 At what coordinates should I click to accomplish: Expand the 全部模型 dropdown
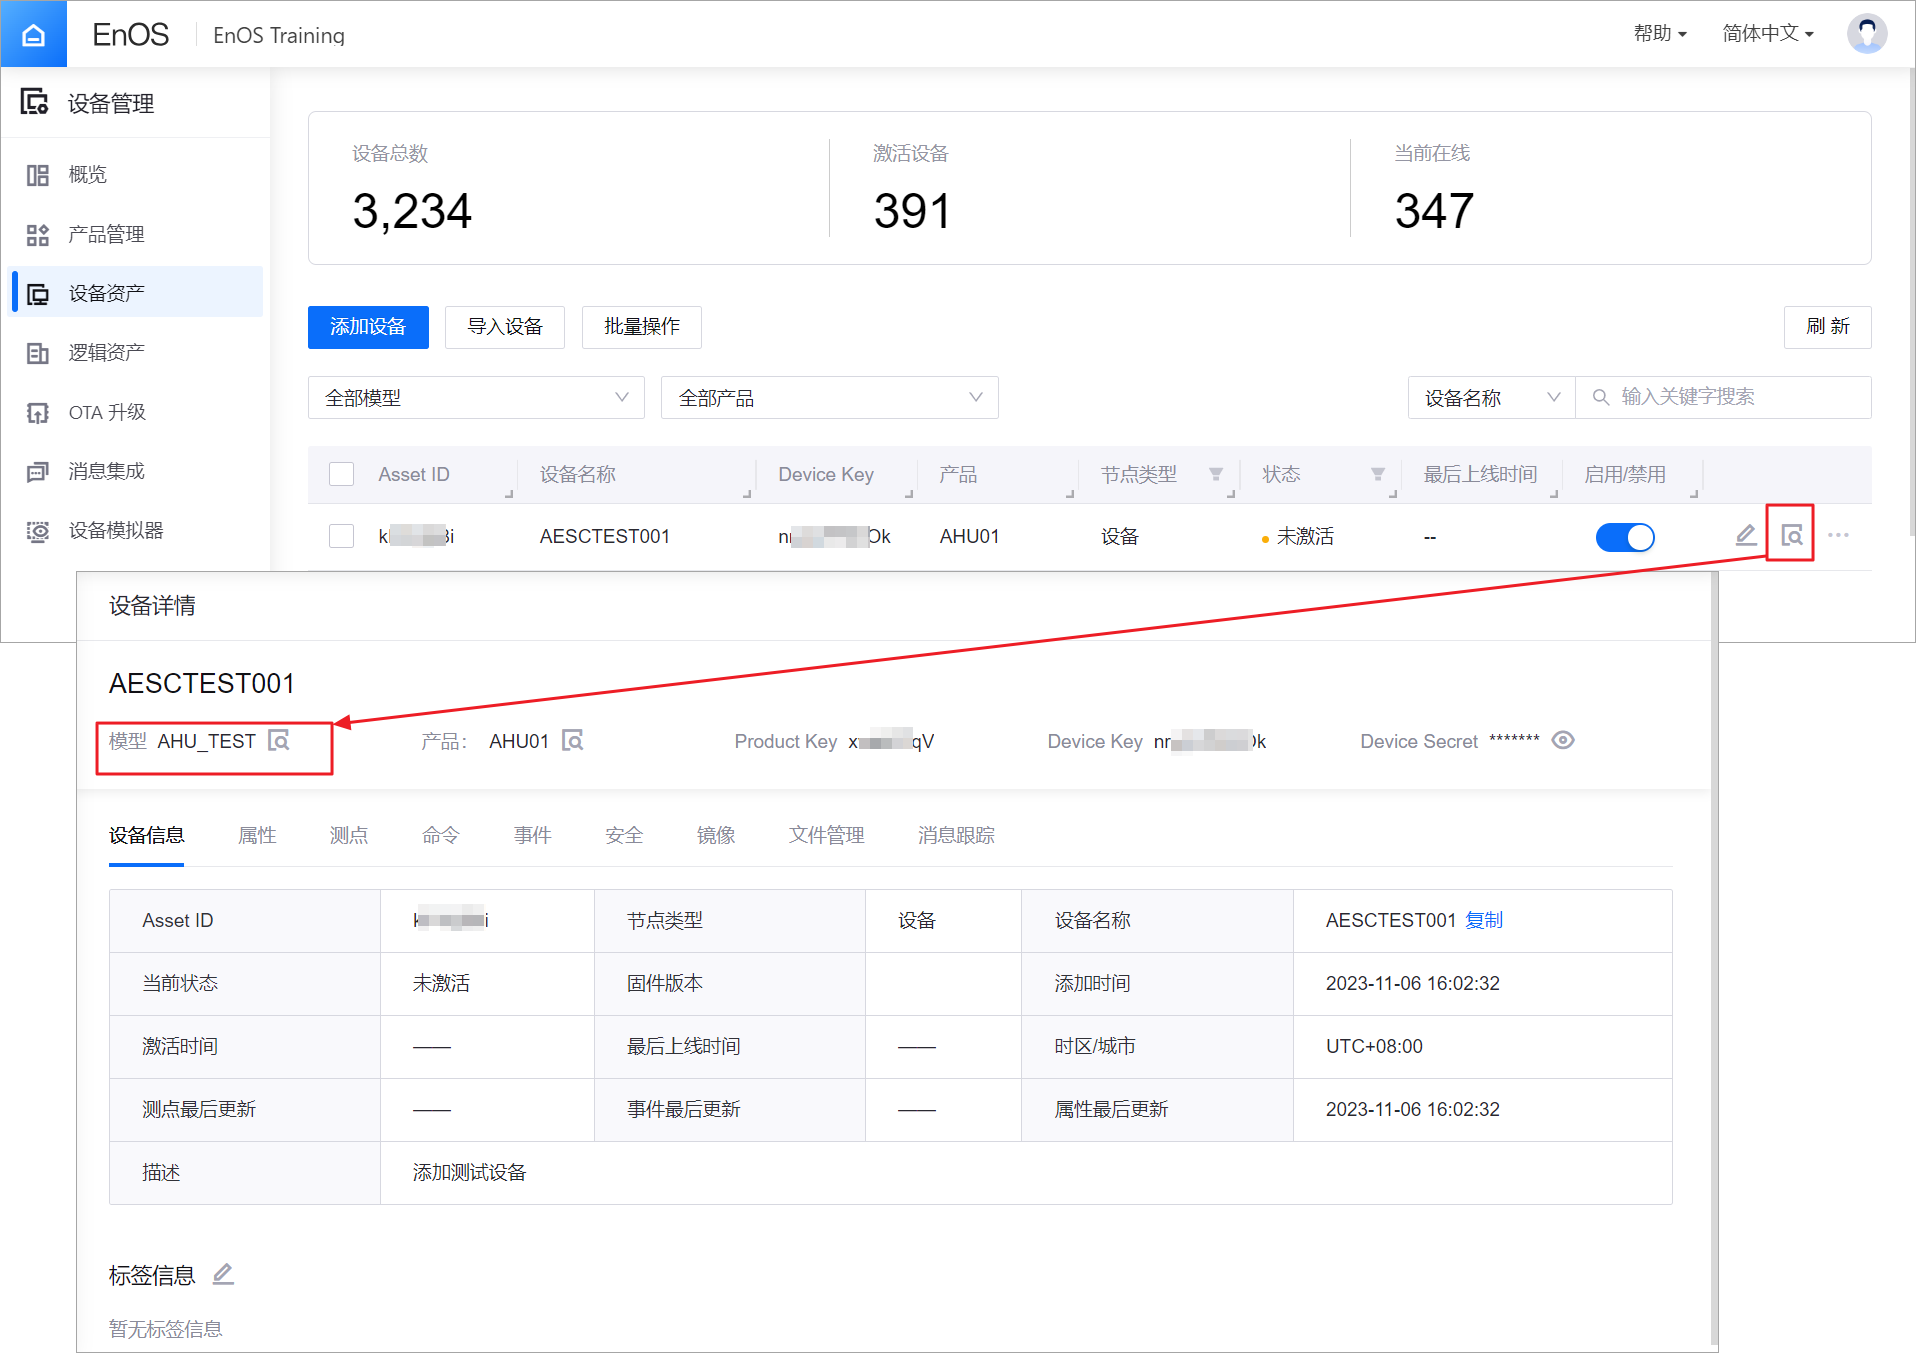tap(476, 398)
